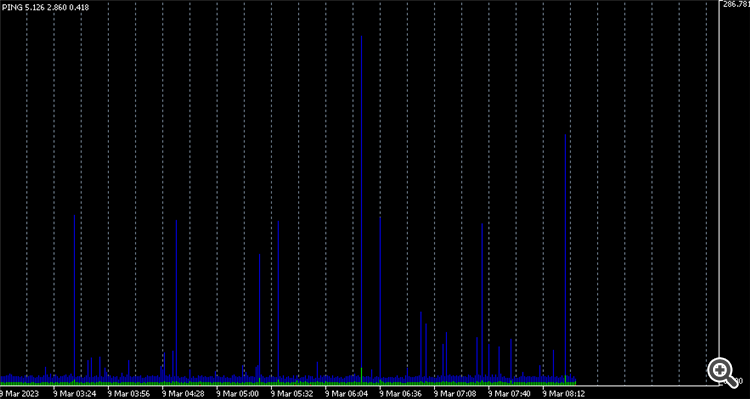Click the 9 Mar 07:08 time label
The height and width of the screenshot is (399, 750).
pos(455,394)
